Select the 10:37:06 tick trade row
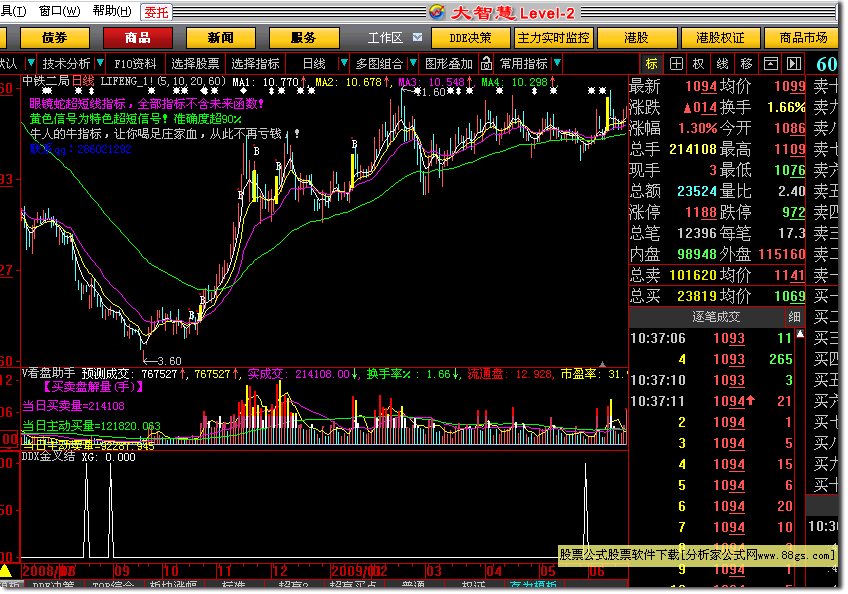 click(712, 339)
